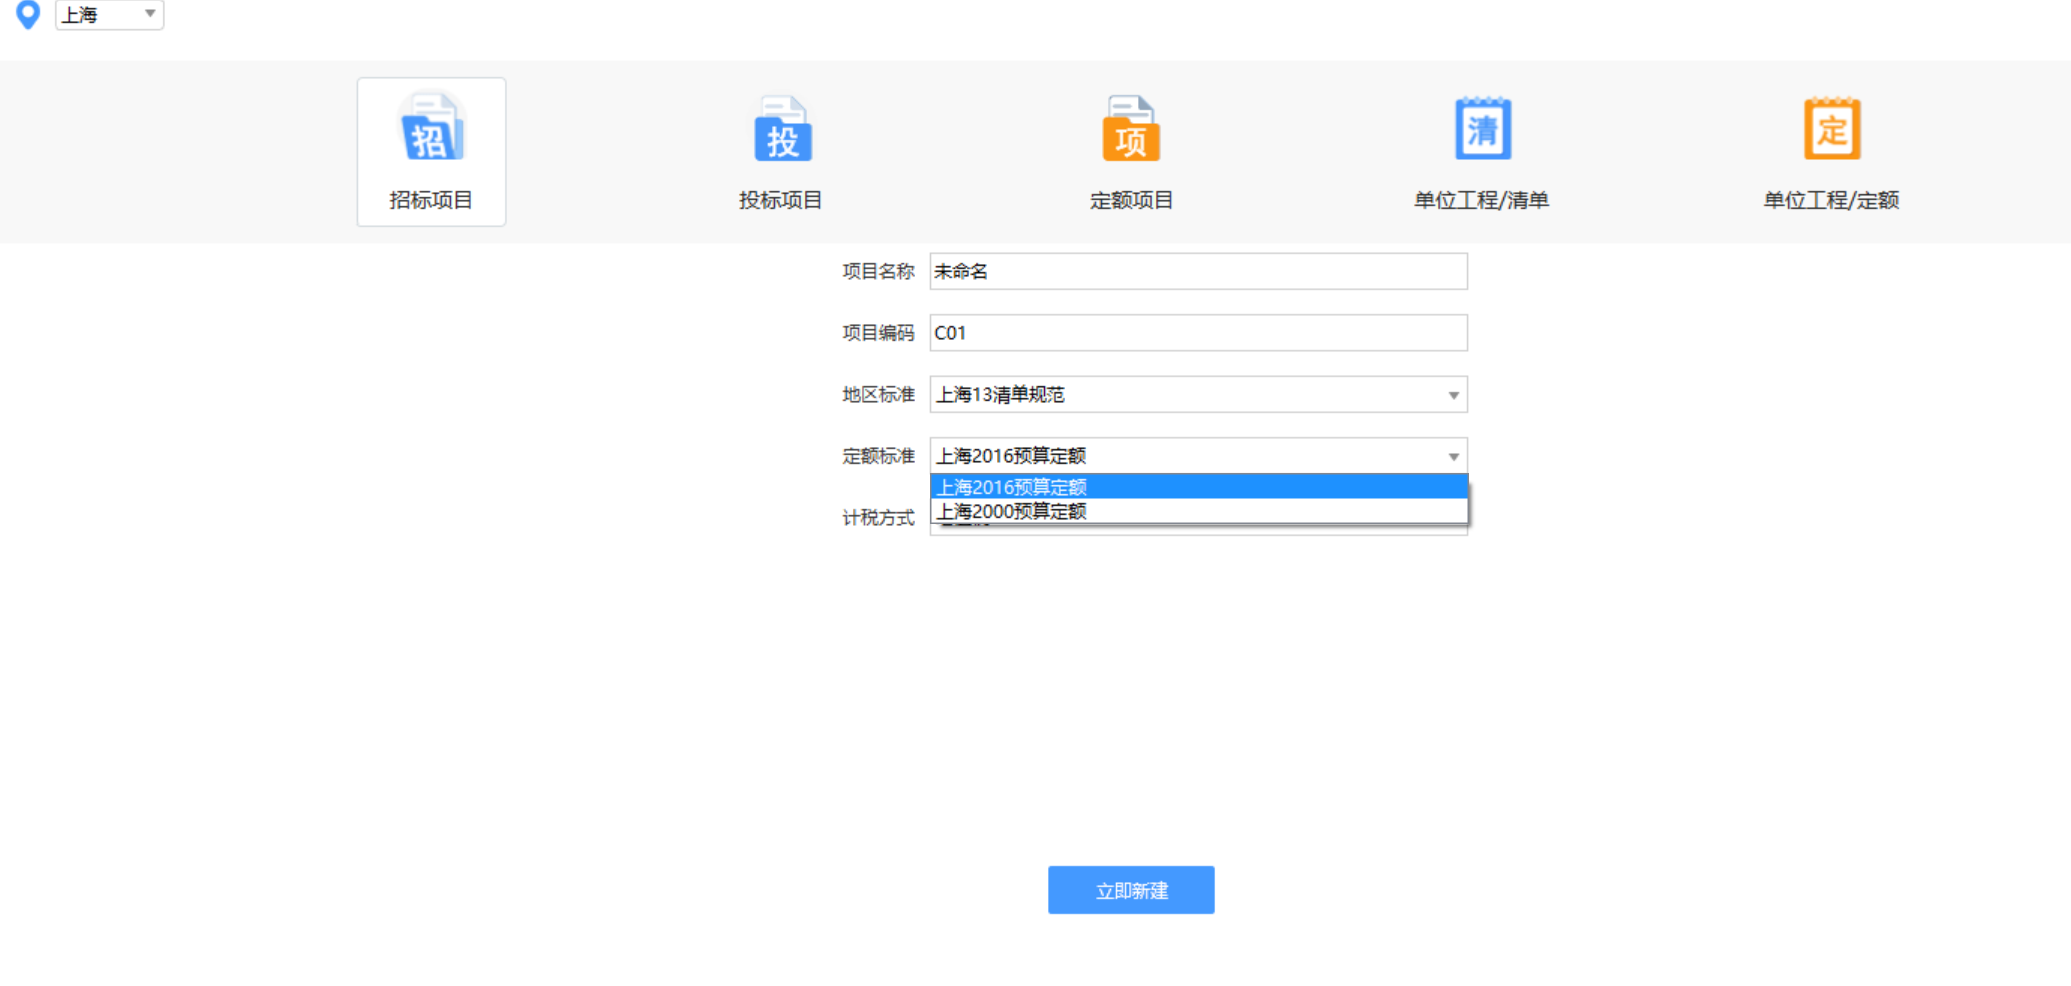The width and height of the screenshot is (2071, 986).
Task: Click the 定额标准 field label
Action: click(x=878, y=456)
